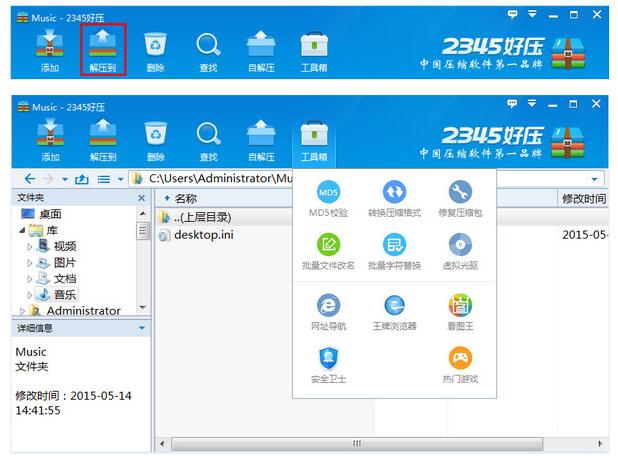Viewport: 618px width, 460px height.
Task: Open the feedback speech-bubble icon, upper window
Action: (x=512, y=15)
